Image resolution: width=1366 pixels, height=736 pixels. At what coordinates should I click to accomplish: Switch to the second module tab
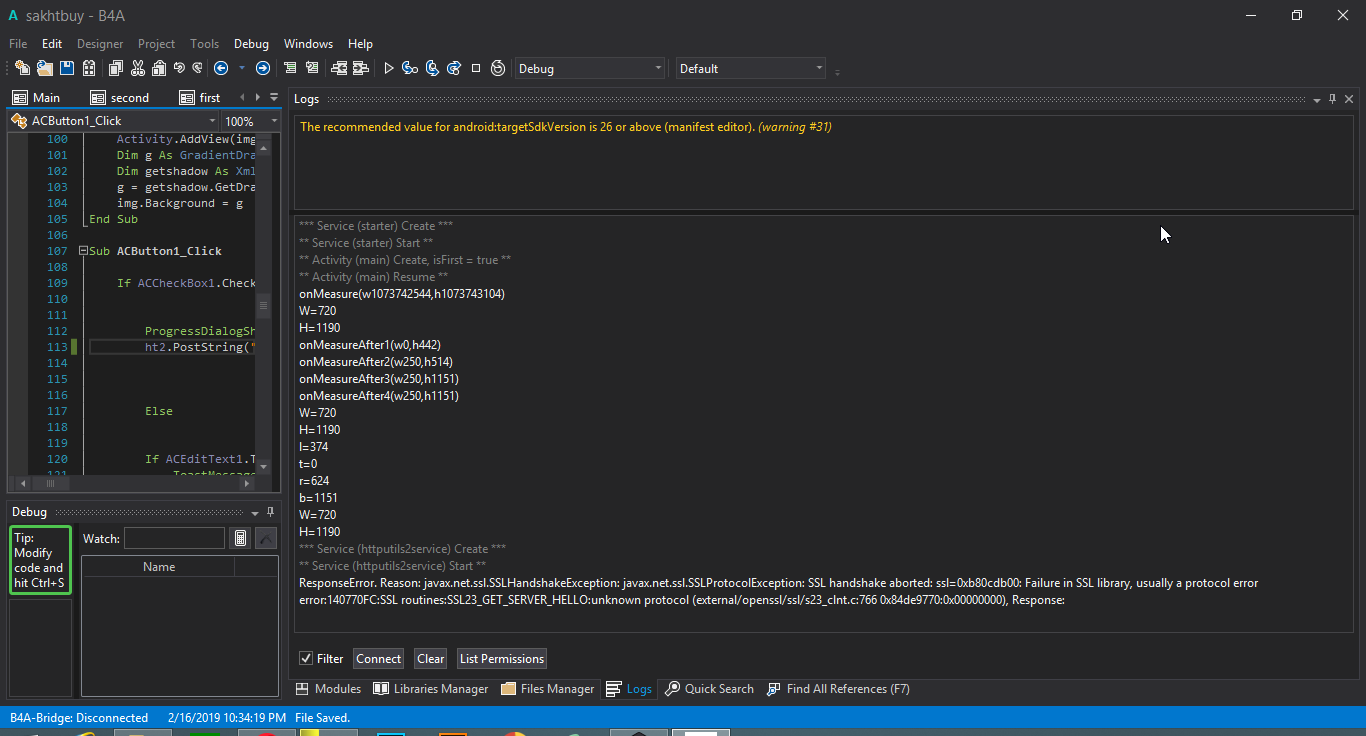120,98
